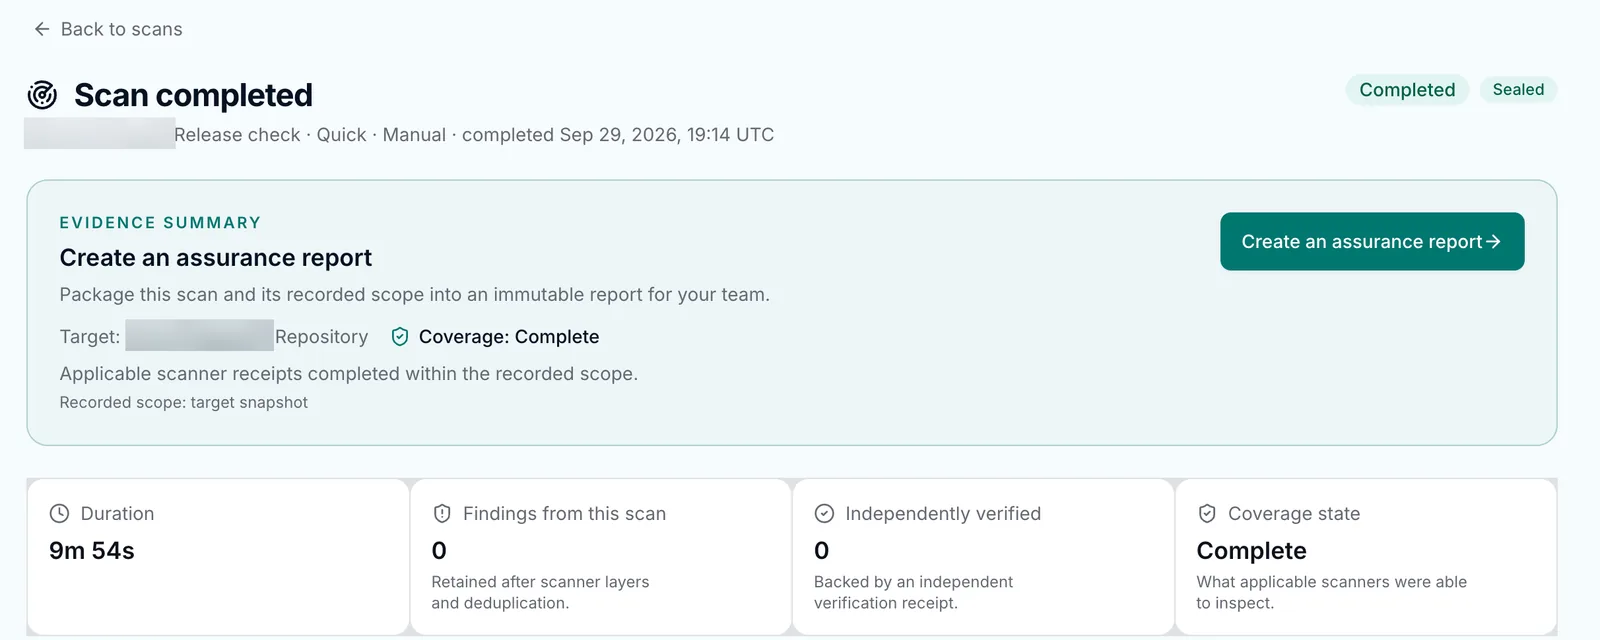Screen dimensions: 1600x640
Task: Click the Sealed status badge
Action: click(1518, 89)
